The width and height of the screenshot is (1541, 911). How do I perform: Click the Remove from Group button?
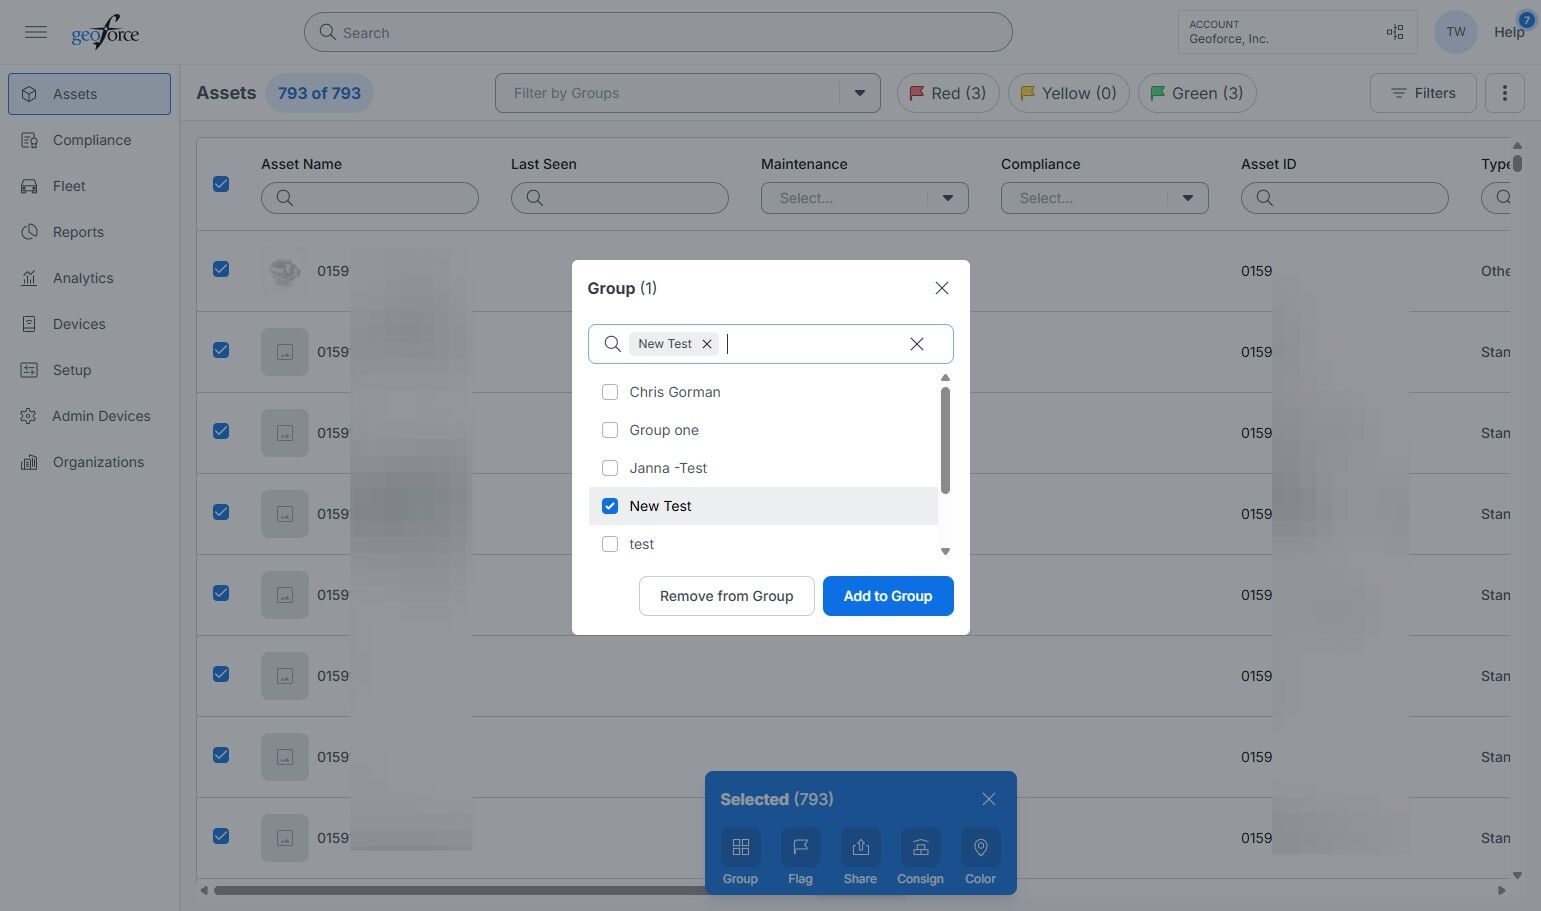(x=727, y=596)
